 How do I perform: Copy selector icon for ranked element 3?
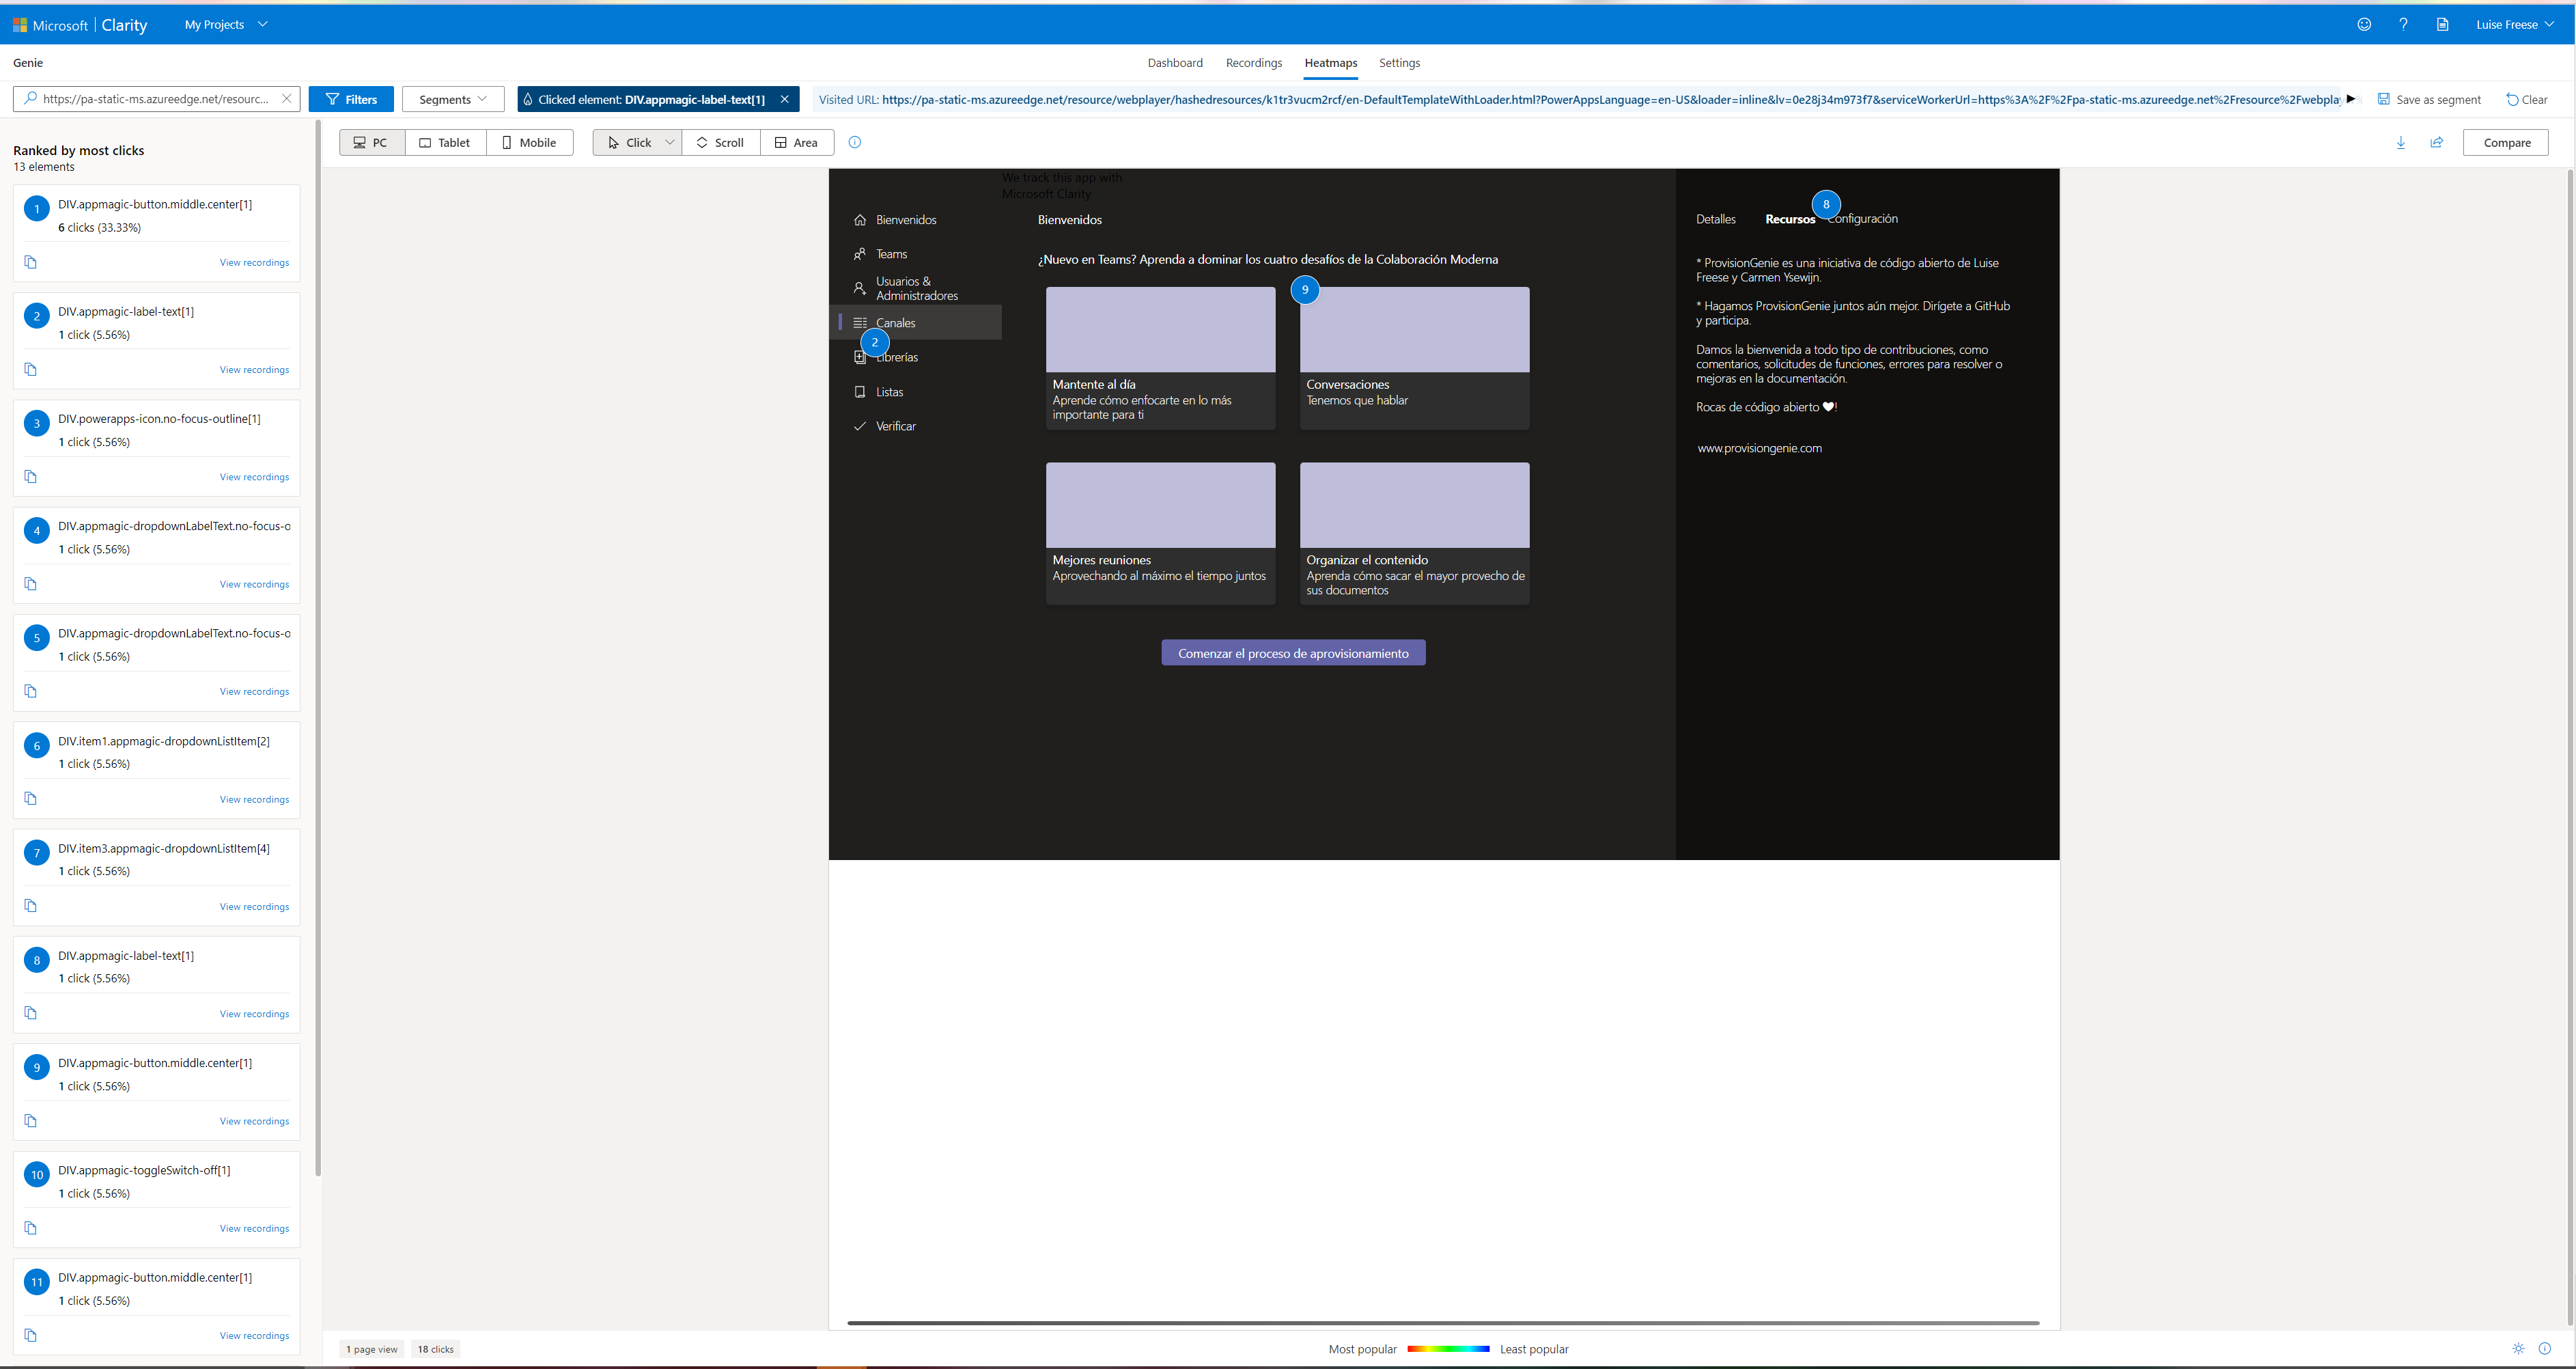(31, 476)
